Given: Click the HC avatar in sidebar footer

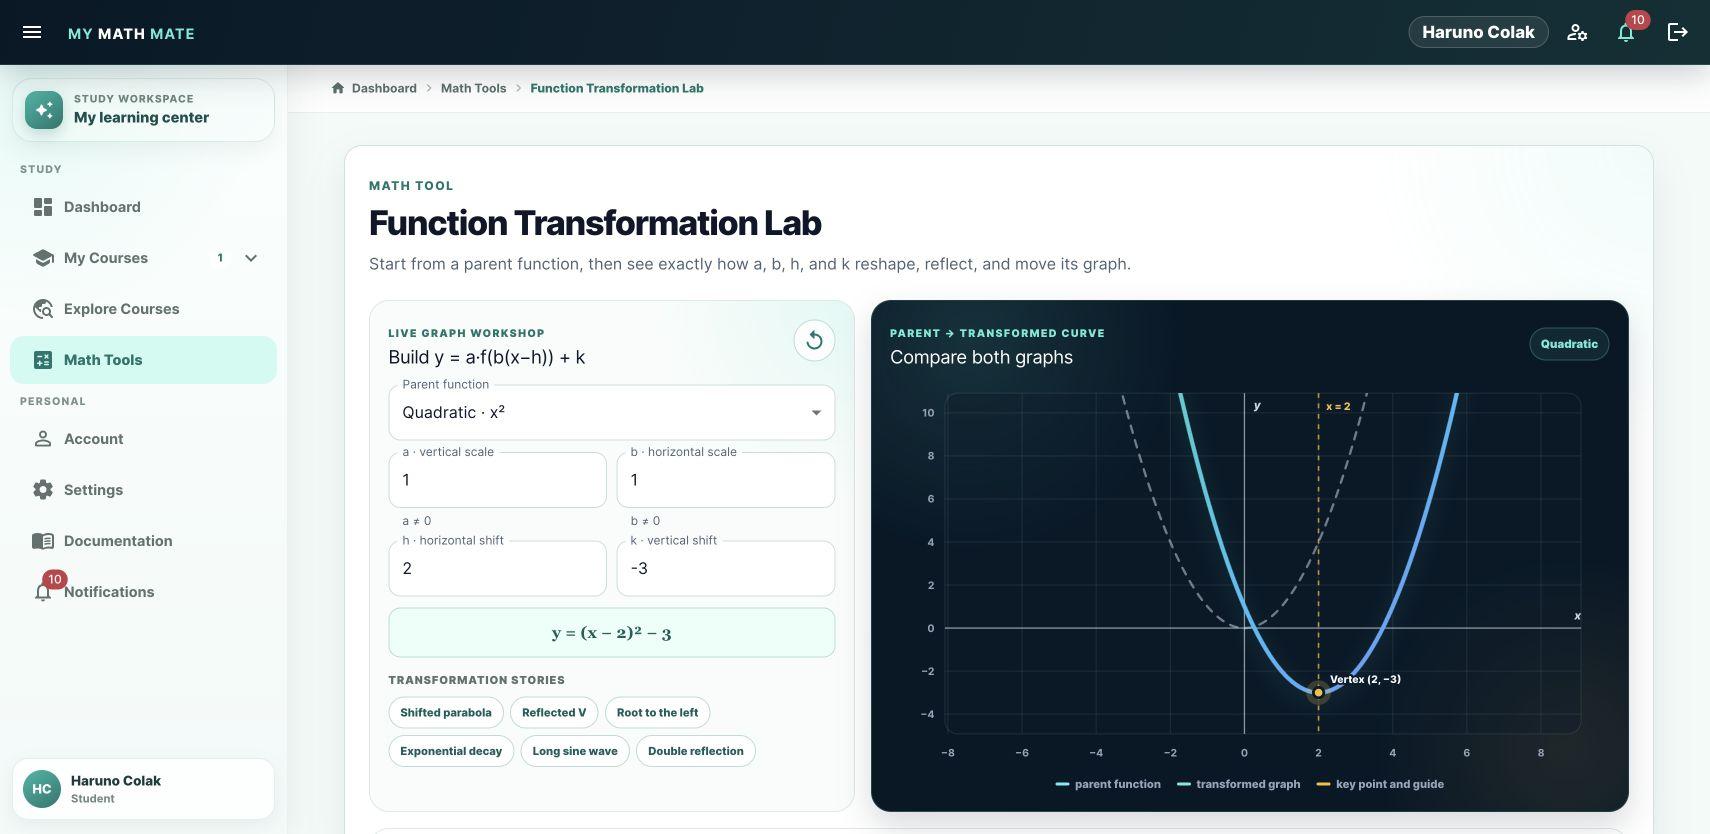Looking at the screenshot, I should pyautogui.click(x=42, y=789).
